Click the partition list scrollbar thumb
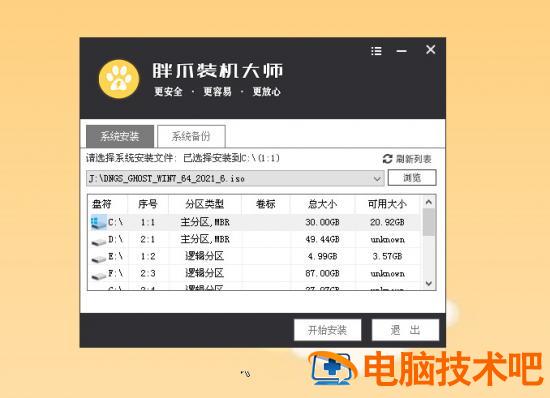Screen dimensions: 550x398 (x=429, y=223)
